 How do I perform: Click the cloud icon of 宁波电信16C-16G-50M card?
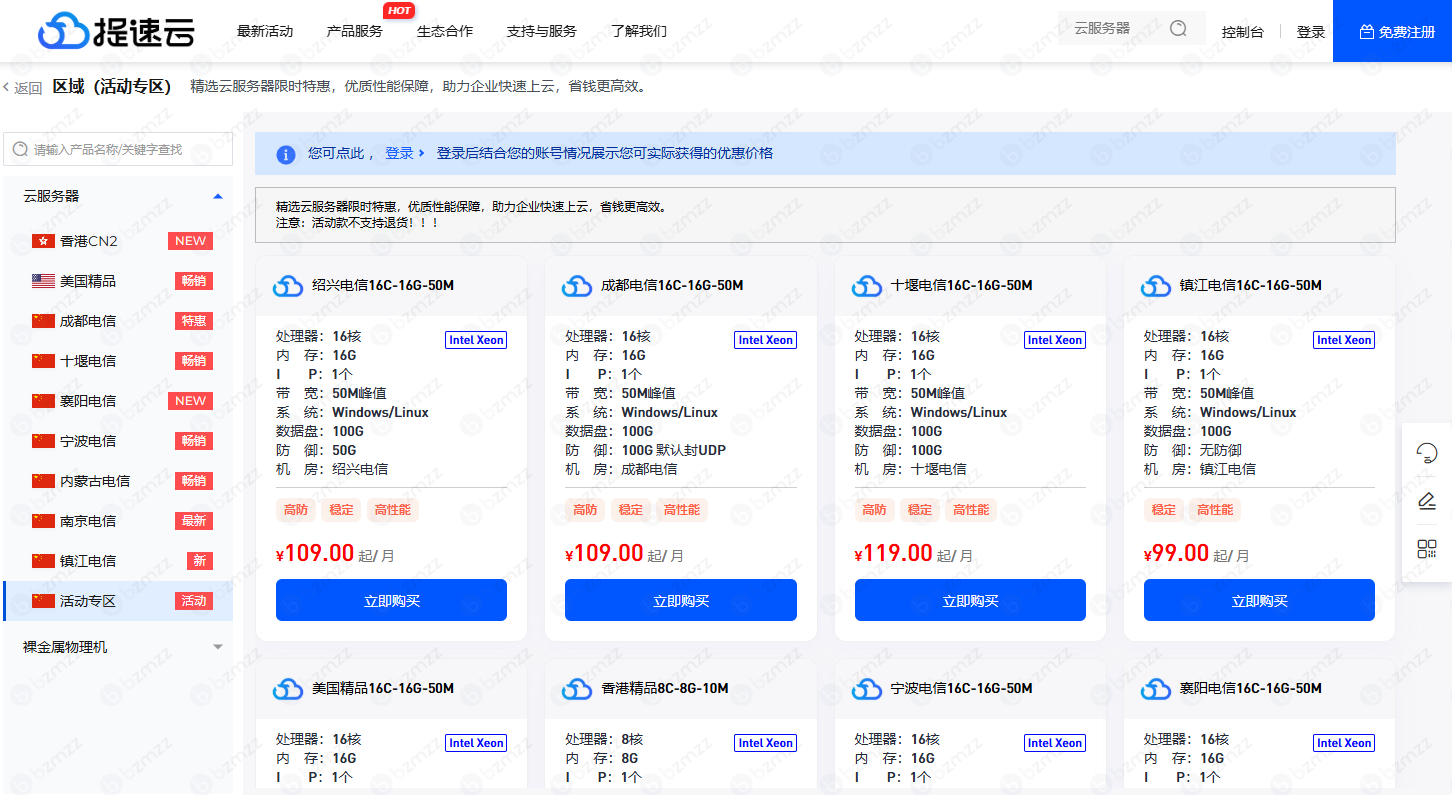[867, 689]
